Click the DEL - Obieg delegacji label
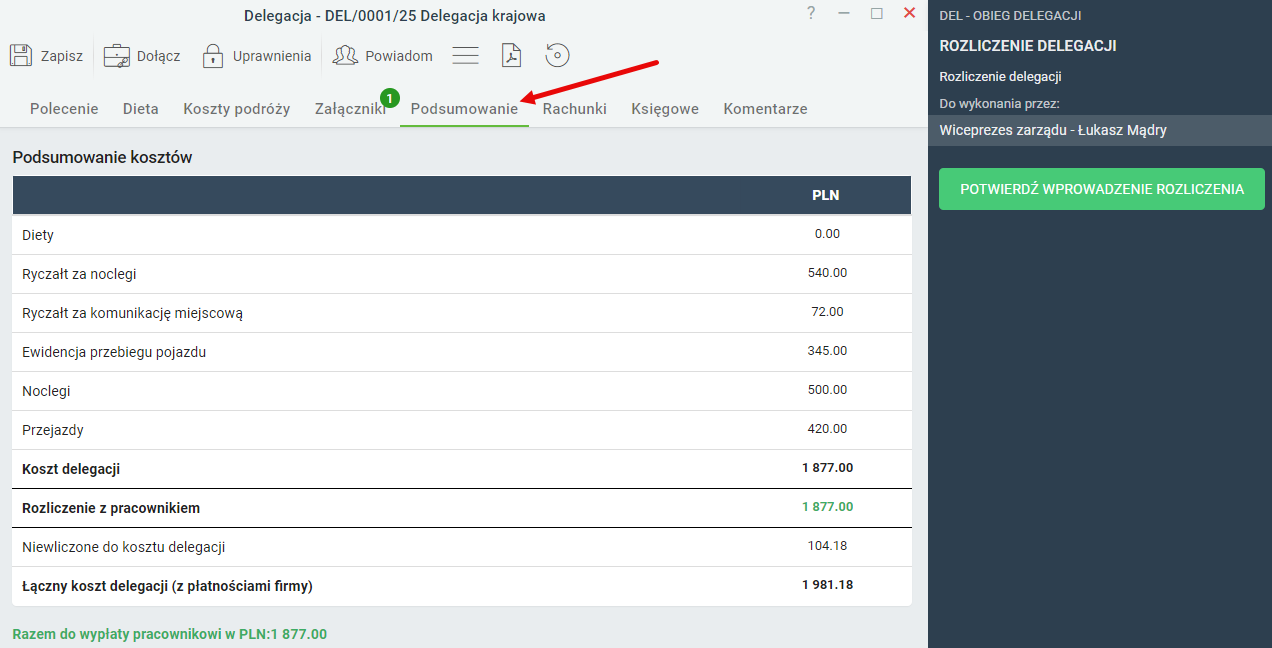 click(x=1010, y=16)
